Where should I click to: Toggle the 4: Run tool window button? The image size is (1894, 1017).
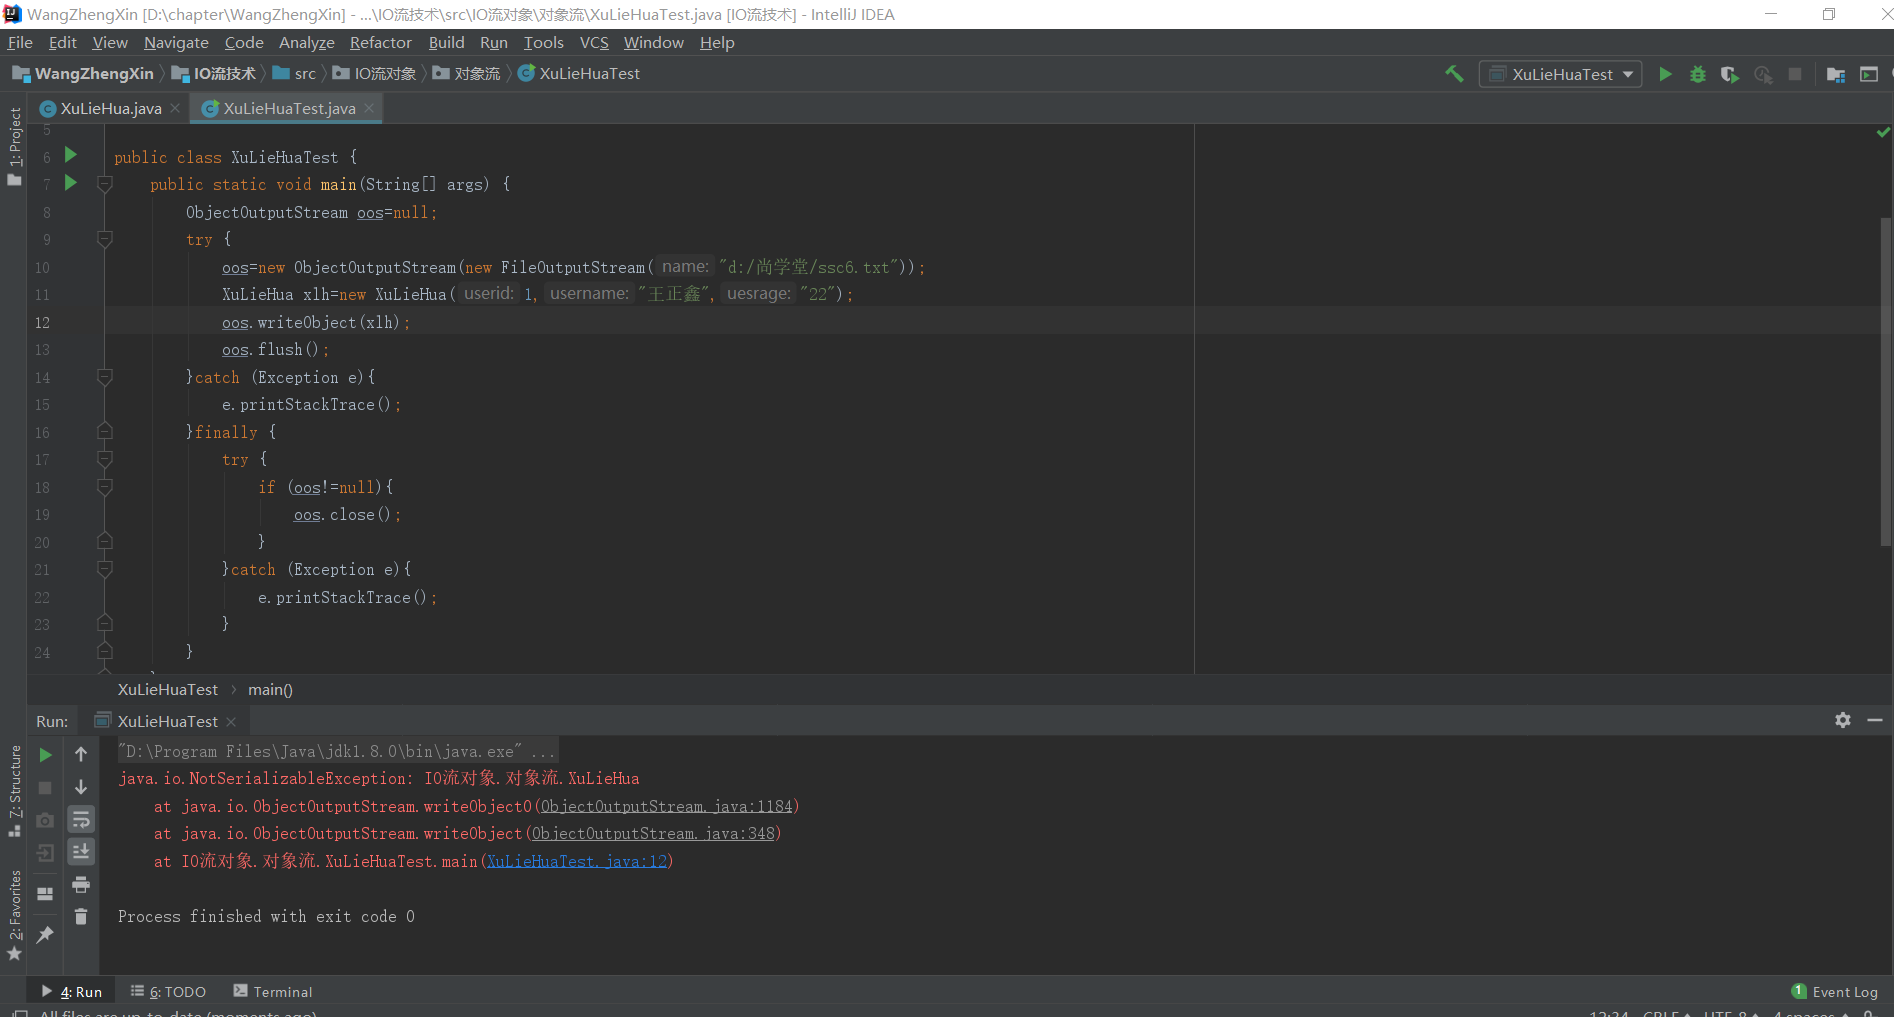coord(72,991)
